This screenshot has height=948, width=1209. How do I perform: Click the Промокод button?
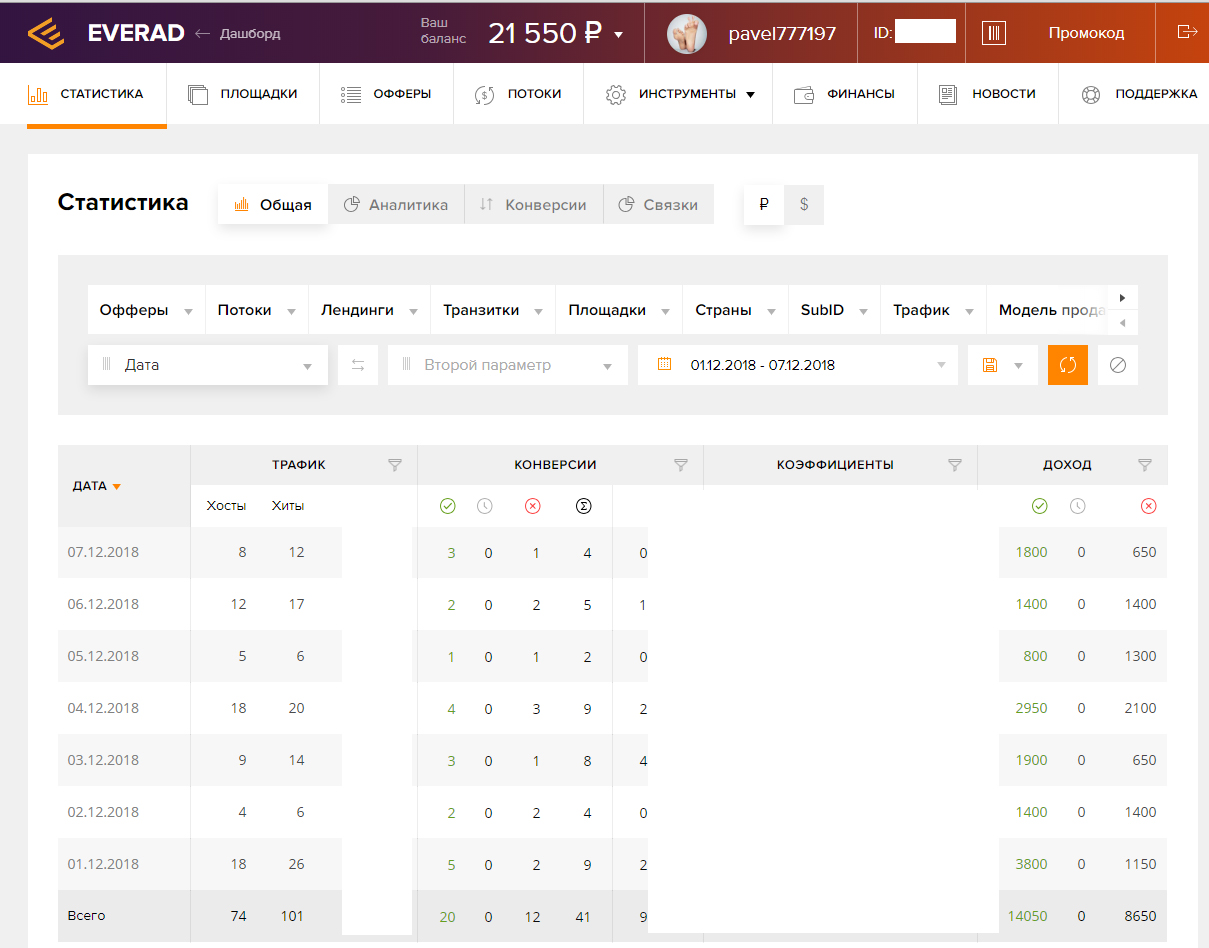pyautogui.click(x=1086, y=33)
